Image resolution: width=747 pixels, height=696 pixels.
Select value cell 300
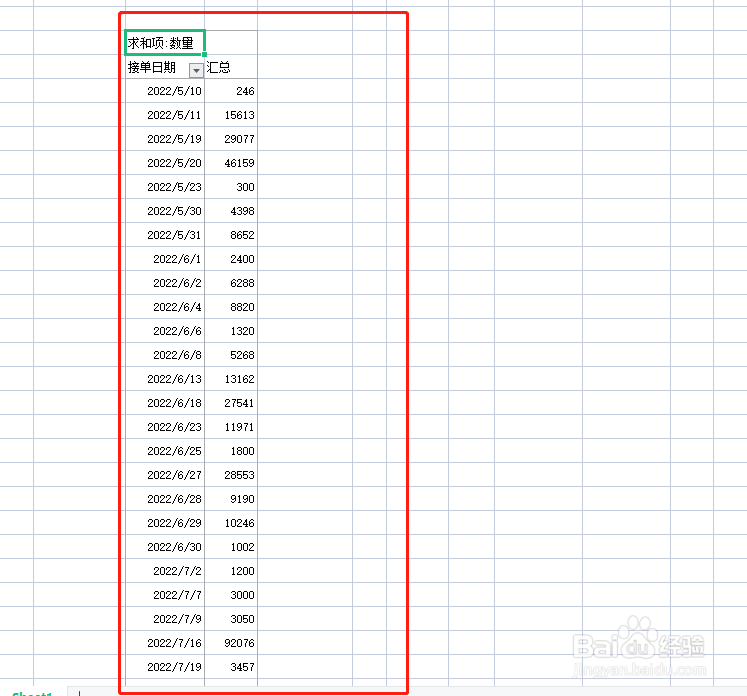231,187
